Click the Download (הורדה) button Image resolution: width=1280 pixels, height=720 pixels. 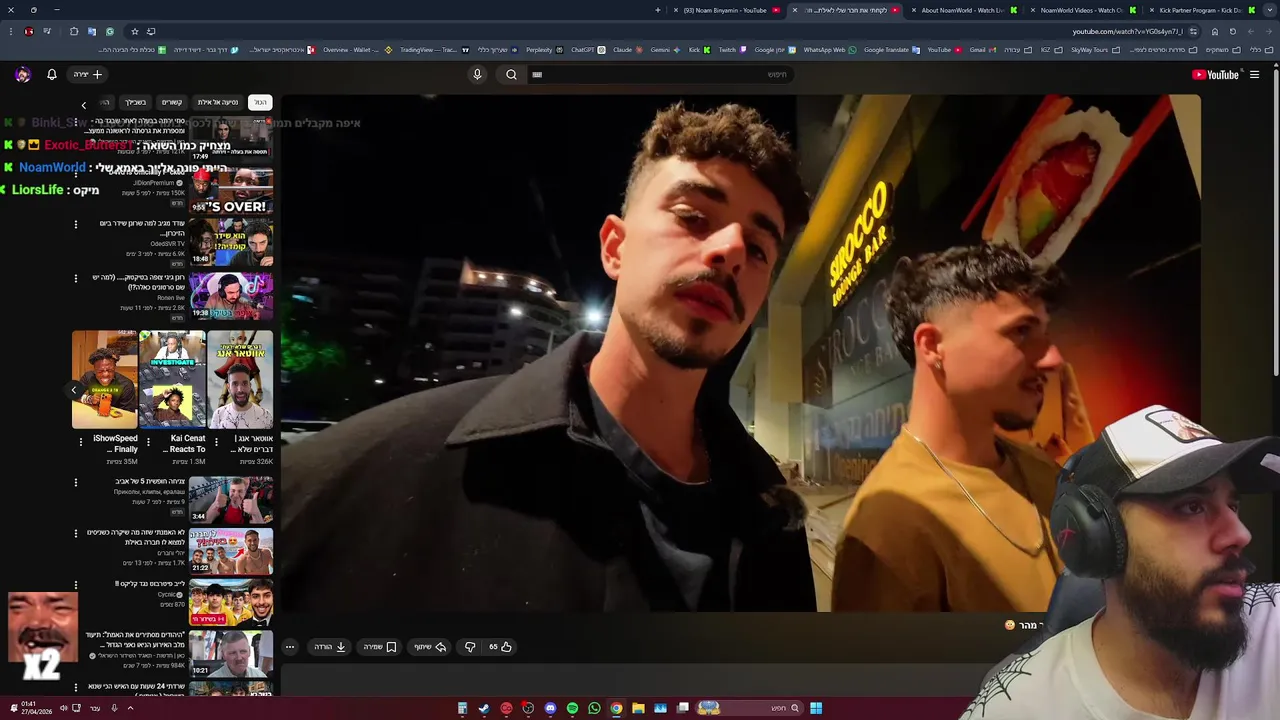click(330, 647)
